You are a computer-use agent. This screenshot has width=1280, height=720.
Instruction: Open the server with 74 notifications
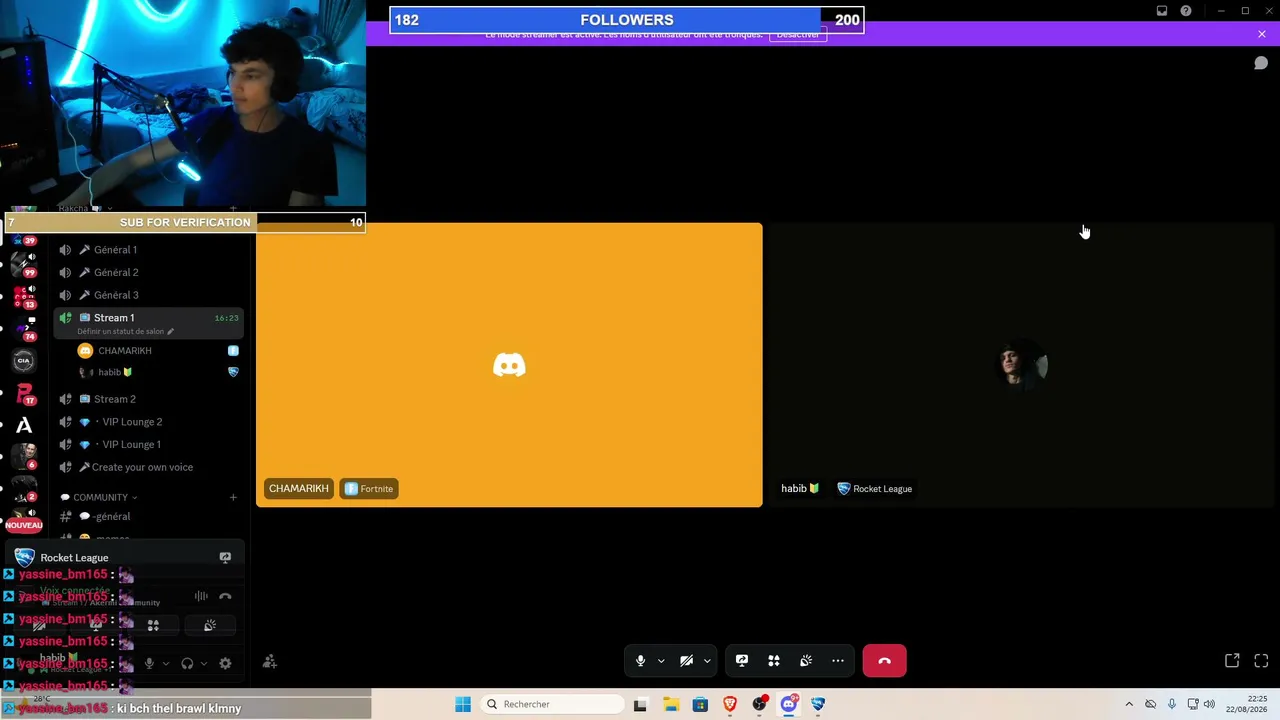pyautogui.click(x=24, y=329)
